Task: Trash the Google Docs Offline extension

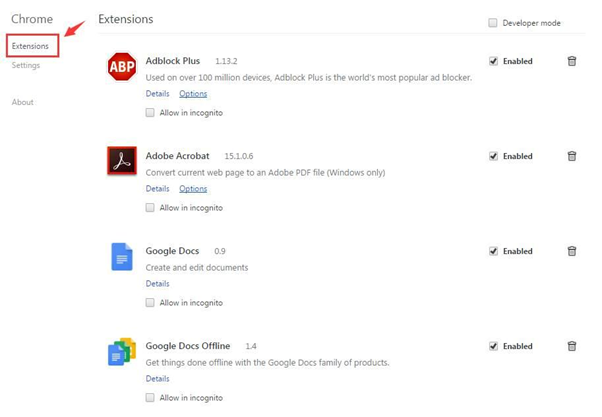Action: [572, 346]
